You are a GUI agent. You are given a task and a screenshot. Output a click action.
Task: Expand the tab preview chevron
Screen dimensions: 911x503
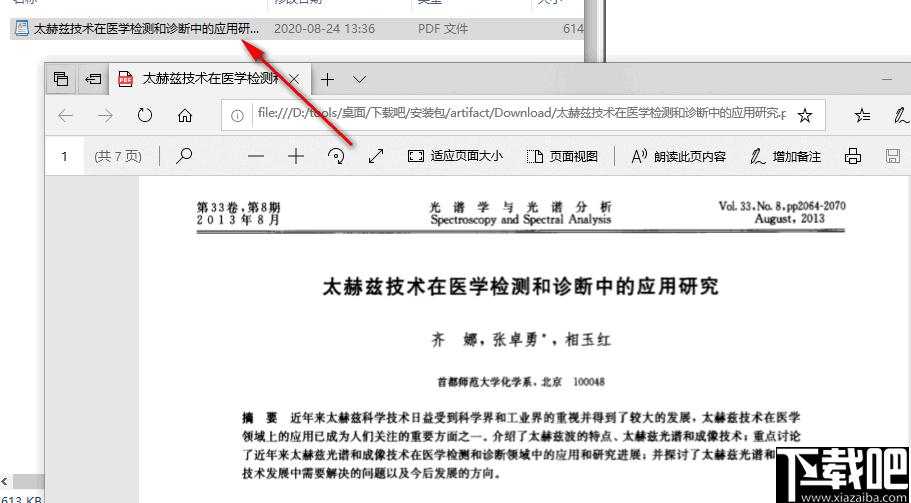click(359, 79)
